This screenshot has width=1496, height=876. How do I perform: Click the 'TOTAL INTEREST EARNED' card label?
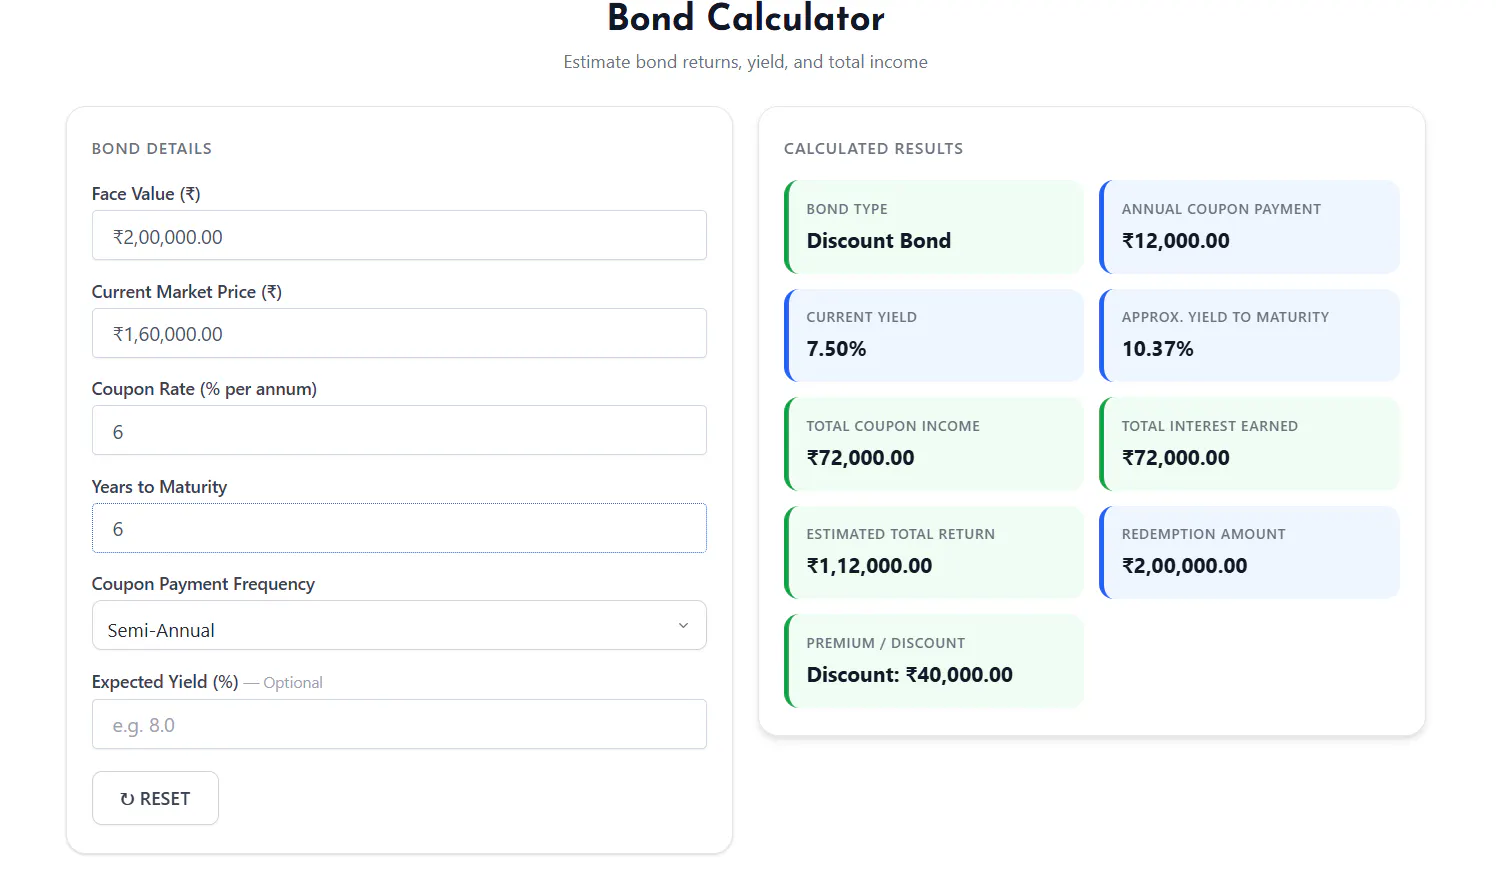(x=1210, y=426)
